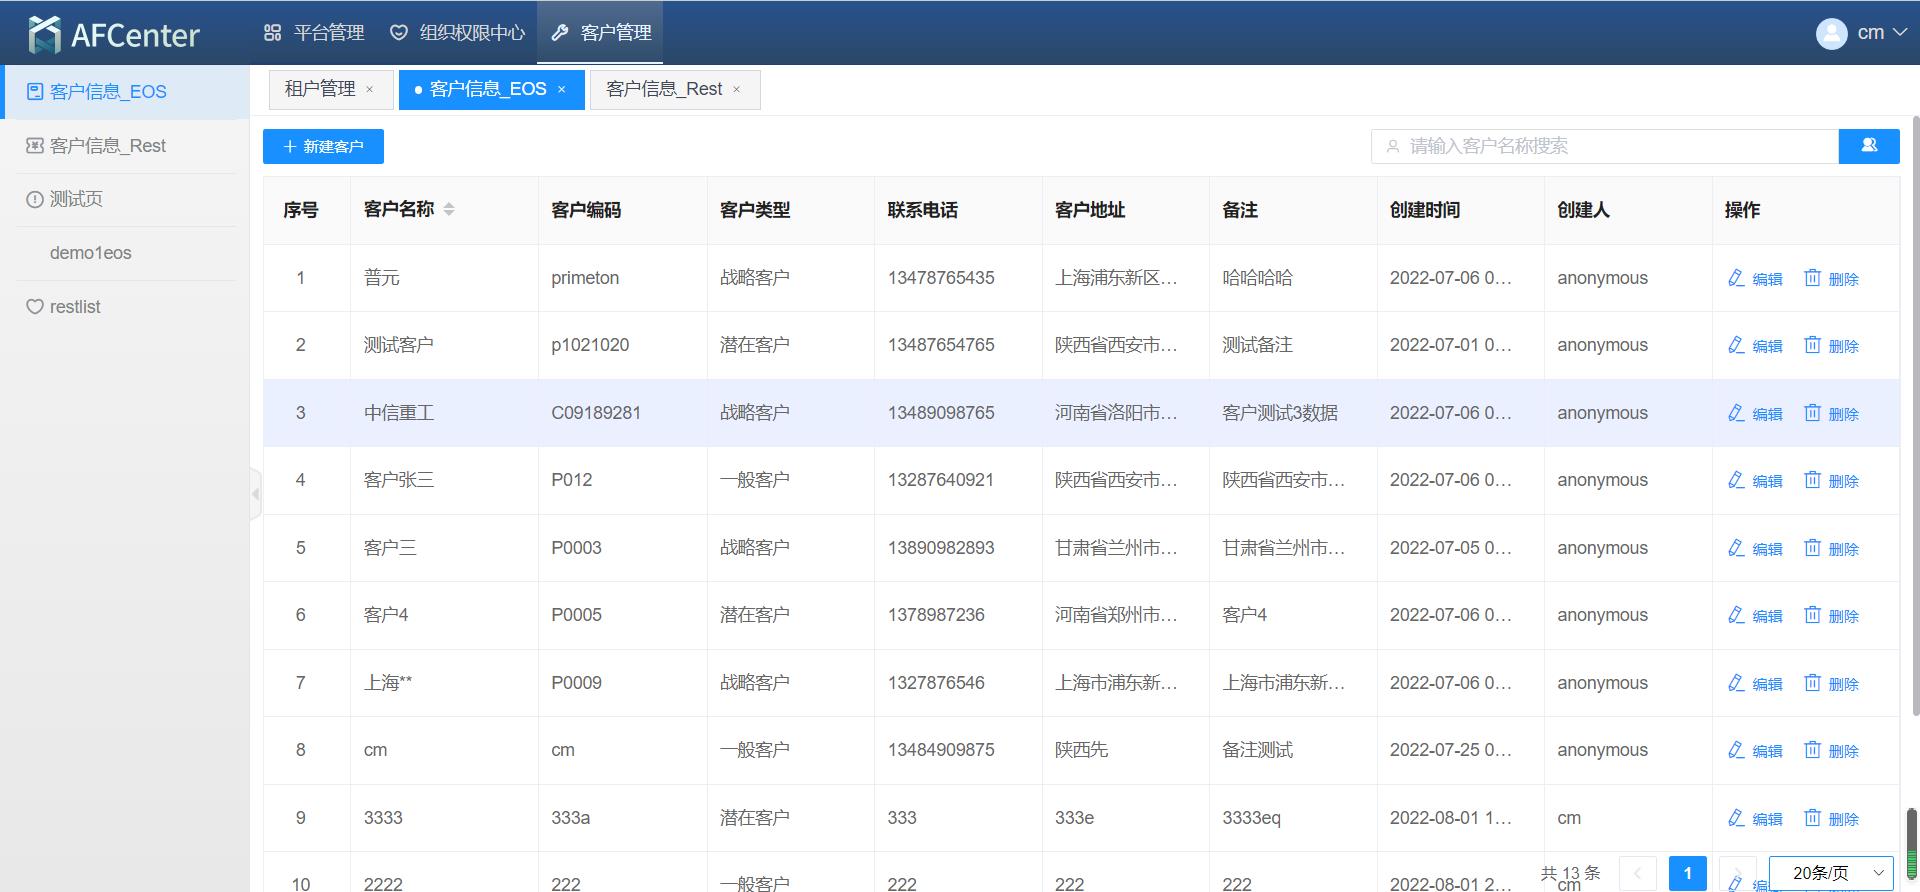Image resolution: width=1920 pixels, height=892 pixels.
Task: Close the 租户管理 tab
Action: tap(369, 90)
